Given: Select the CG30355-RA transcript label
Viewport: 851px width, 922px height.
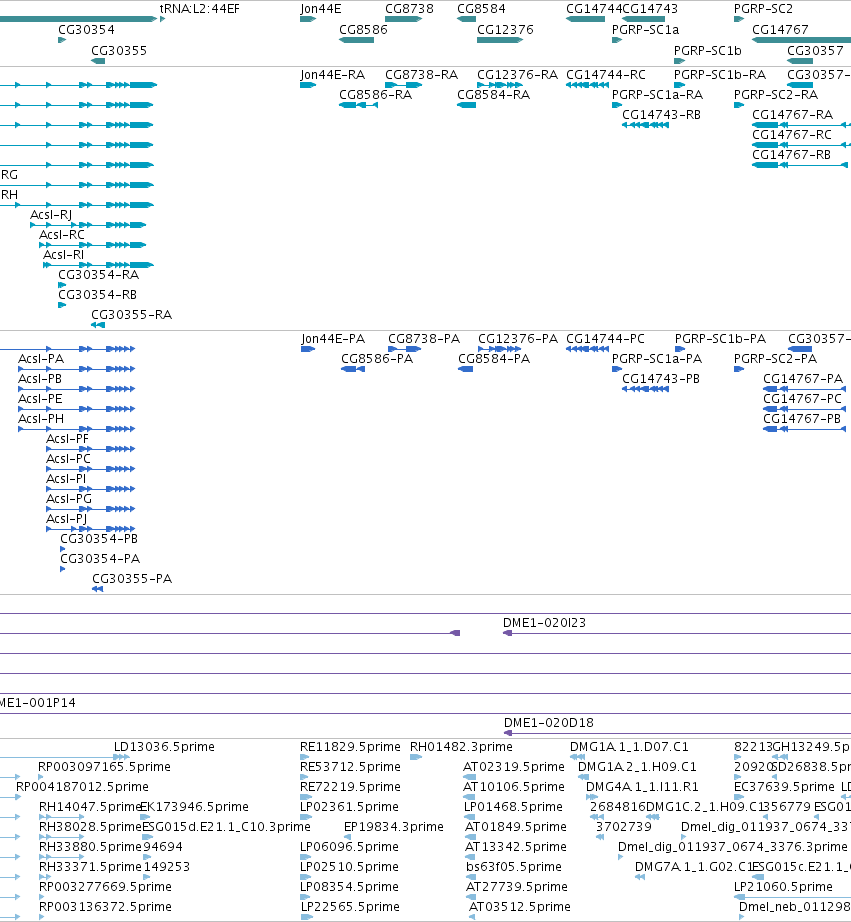Looking at the screenshot, I should pos(132,315).
